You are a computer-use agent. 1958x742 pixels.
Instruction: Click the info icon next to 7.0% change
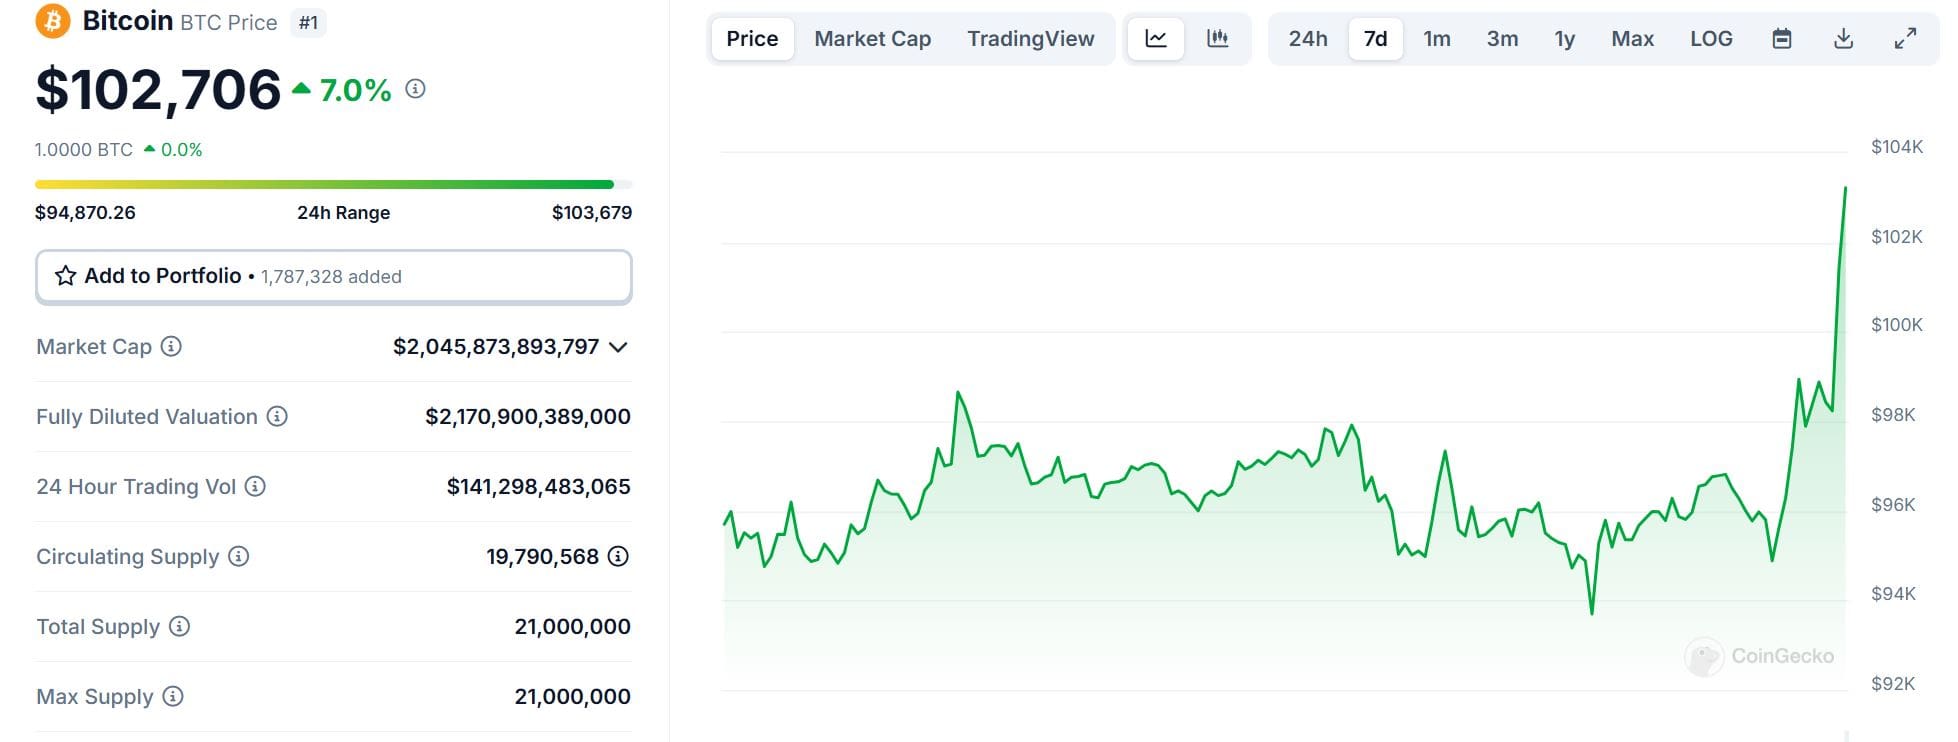coord(415,89)
